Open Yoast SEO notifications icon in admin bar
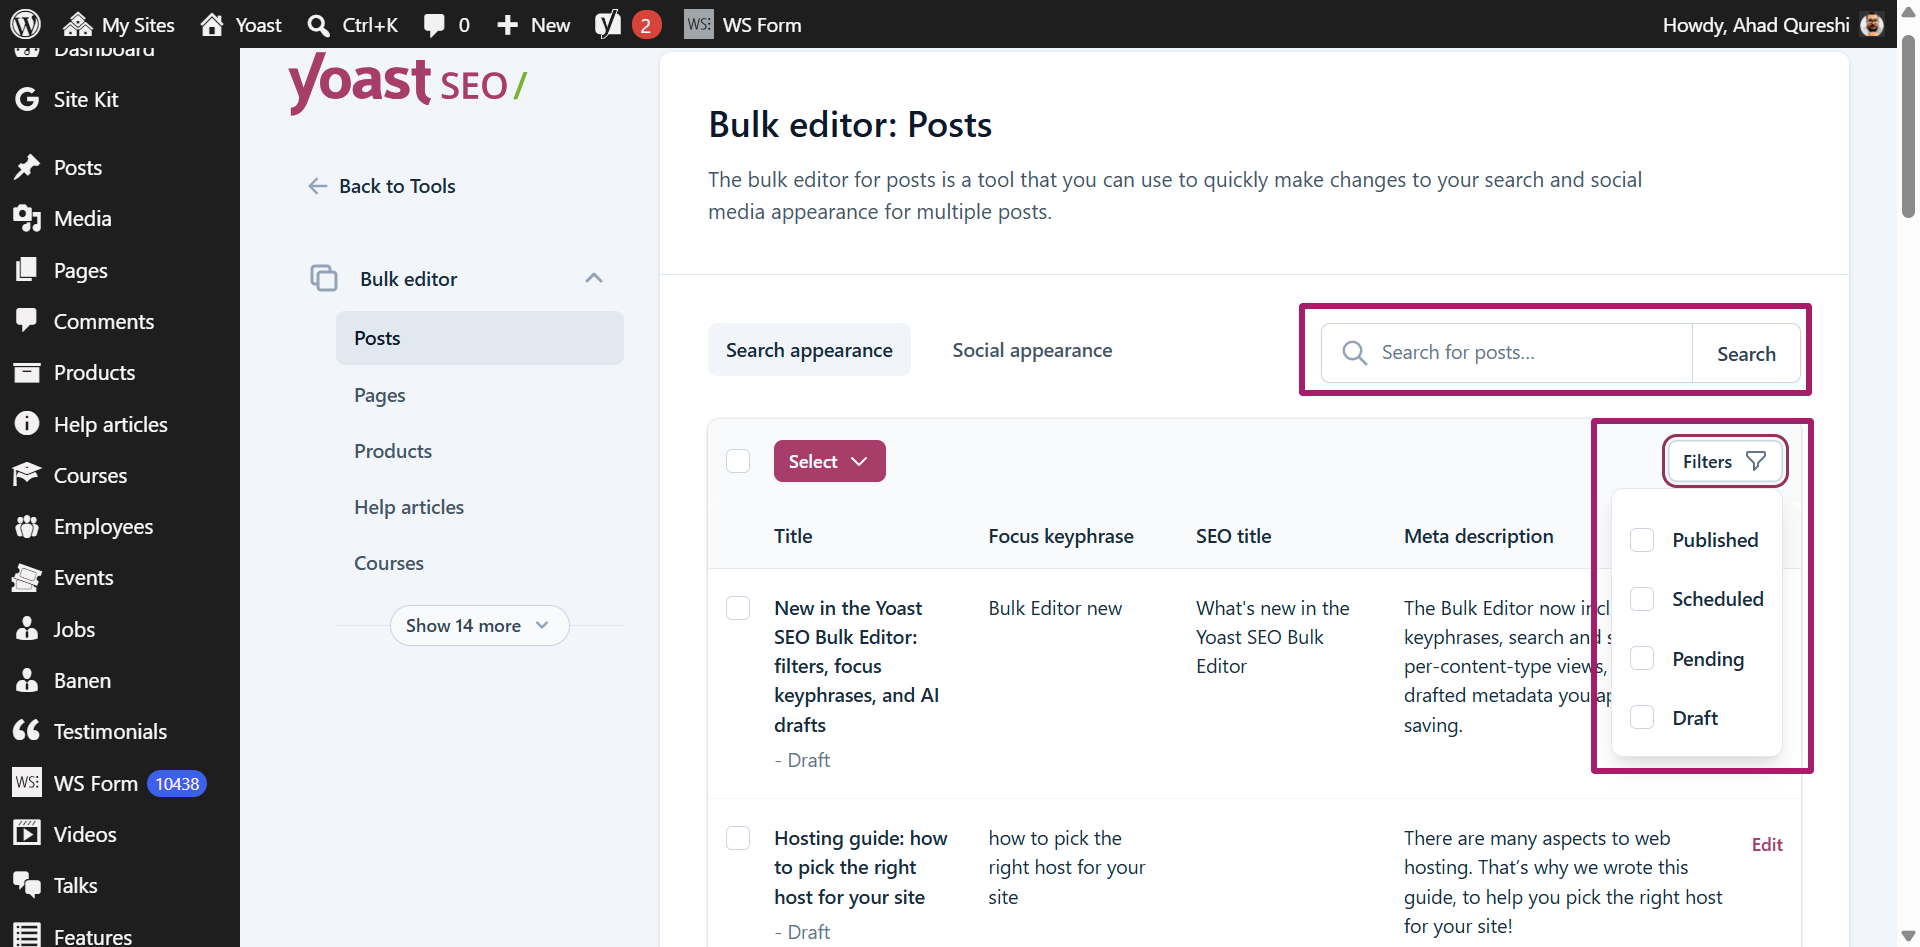 [608, 24]
